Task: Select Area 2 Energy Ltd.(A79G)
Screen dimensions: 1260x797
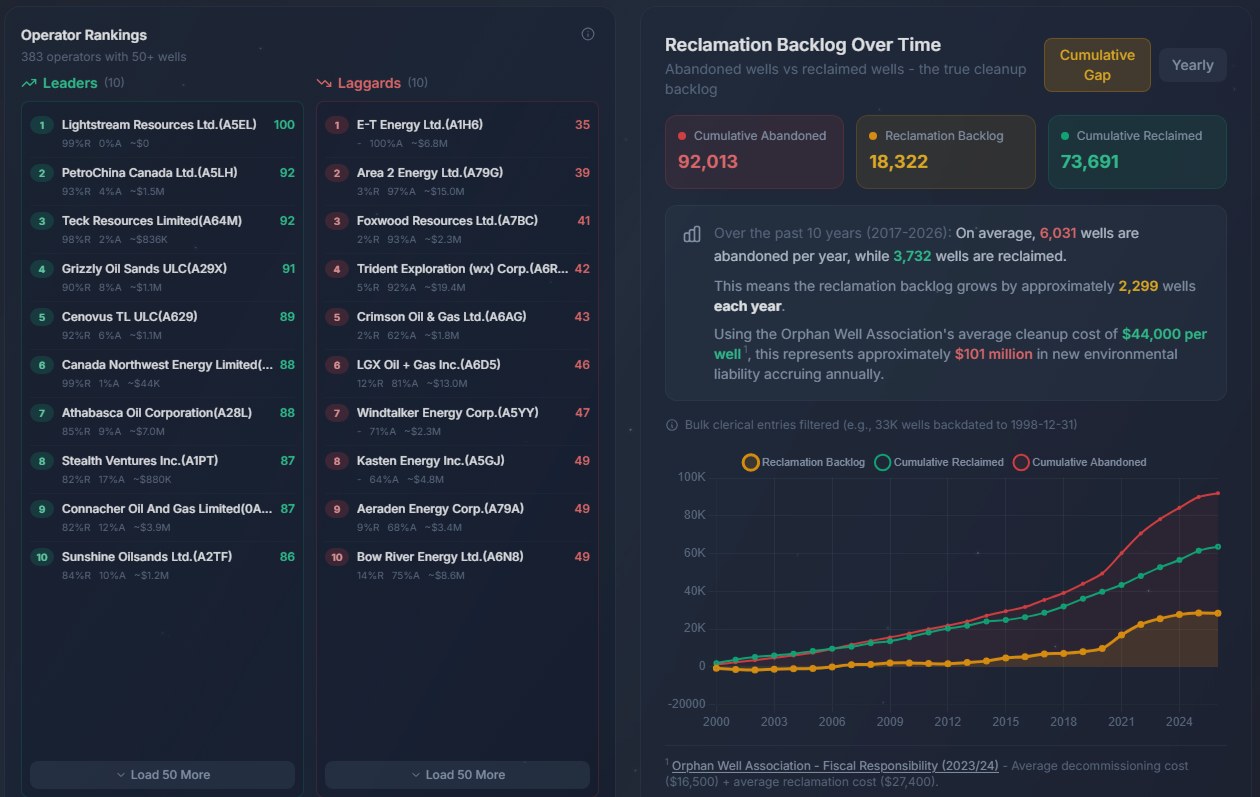Action: 457,181
